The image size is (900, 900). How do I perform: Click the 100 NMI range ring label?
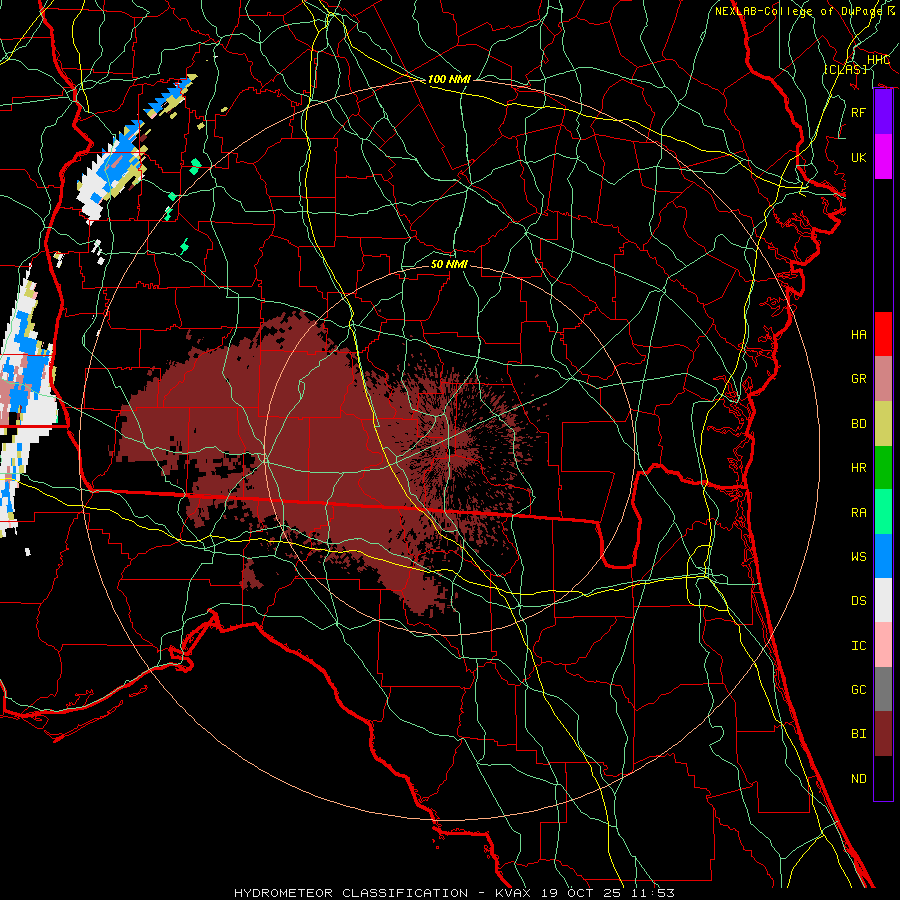[x=449, y=79]
